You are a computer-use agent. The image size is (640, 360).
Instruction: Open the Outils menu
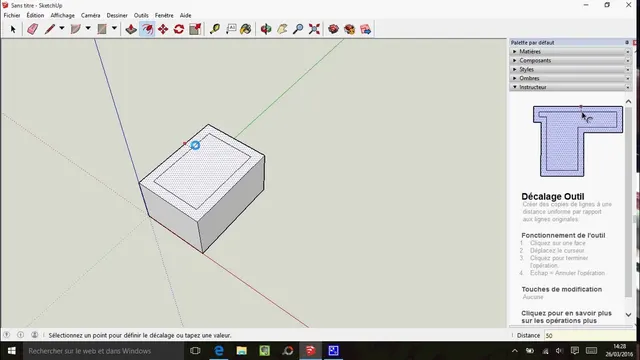141,15
